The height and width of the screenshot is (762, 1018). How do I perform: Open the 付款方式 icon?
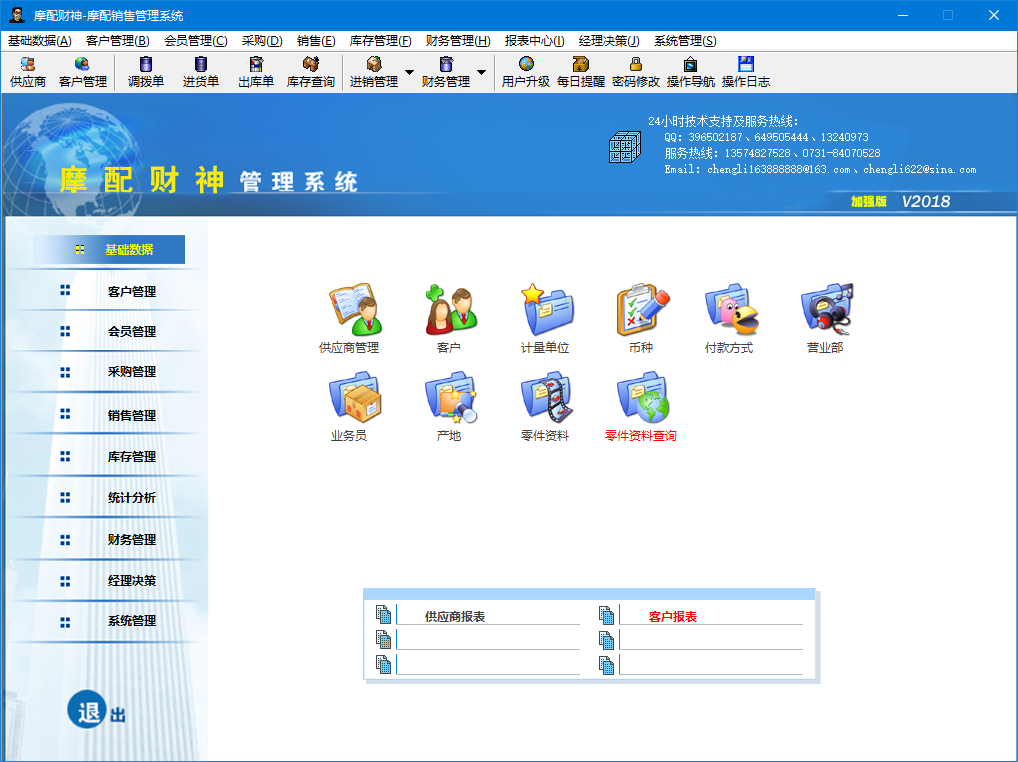(732, 309)
